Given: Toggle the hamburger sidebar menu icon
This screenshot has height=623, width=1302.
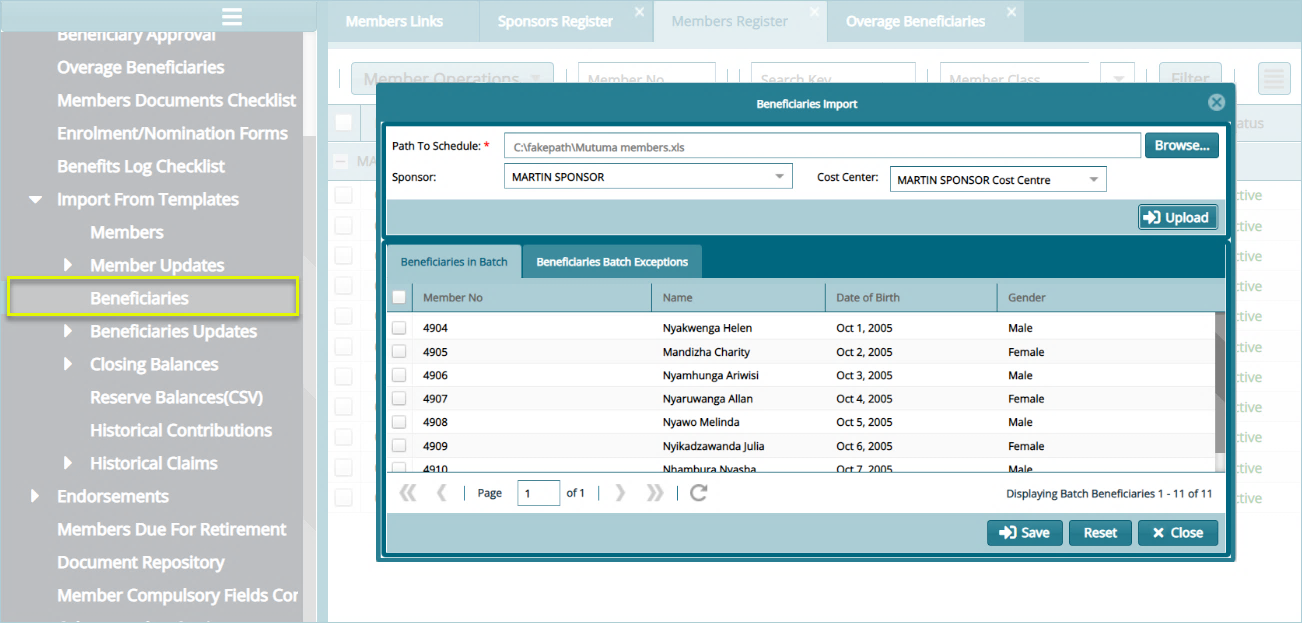Looking at the screenshot, I should coord(232,16).
